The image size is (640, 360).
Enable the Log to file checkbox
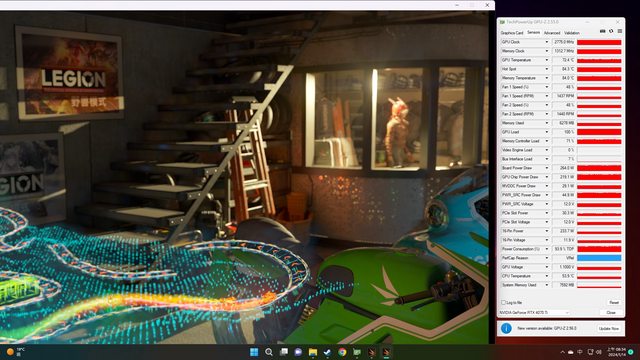[503, 302]
